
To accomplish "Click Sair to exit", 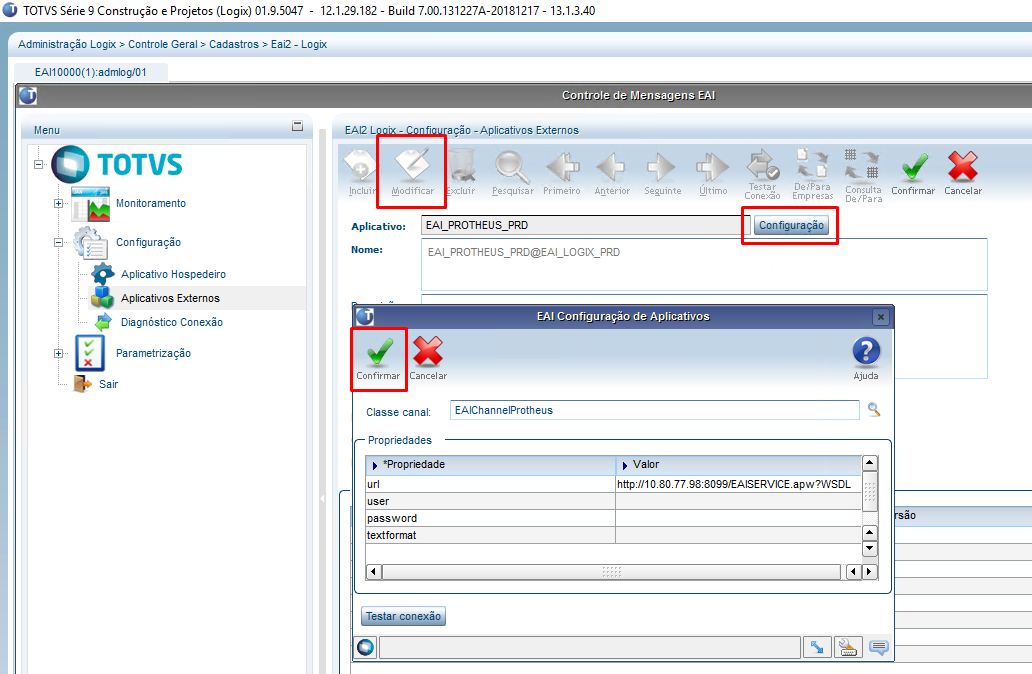I will 109,384.
